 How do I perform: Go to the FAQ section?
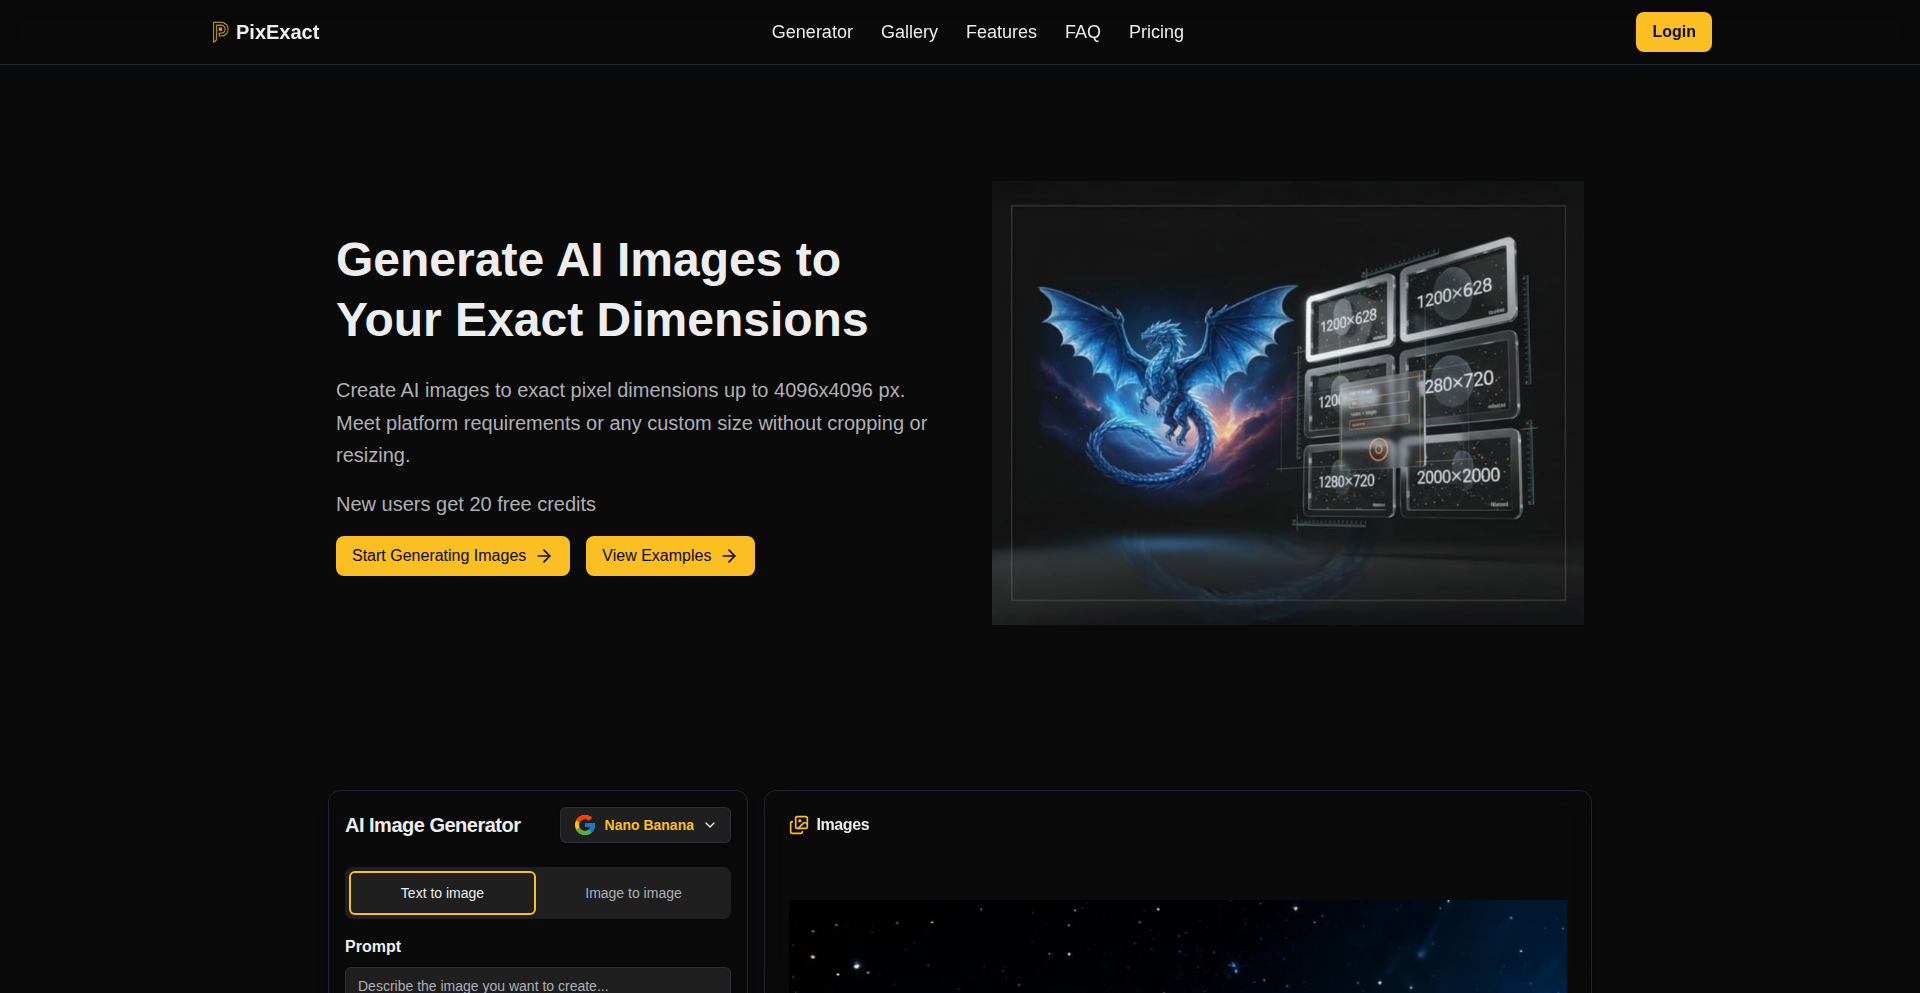point(1082,32)
